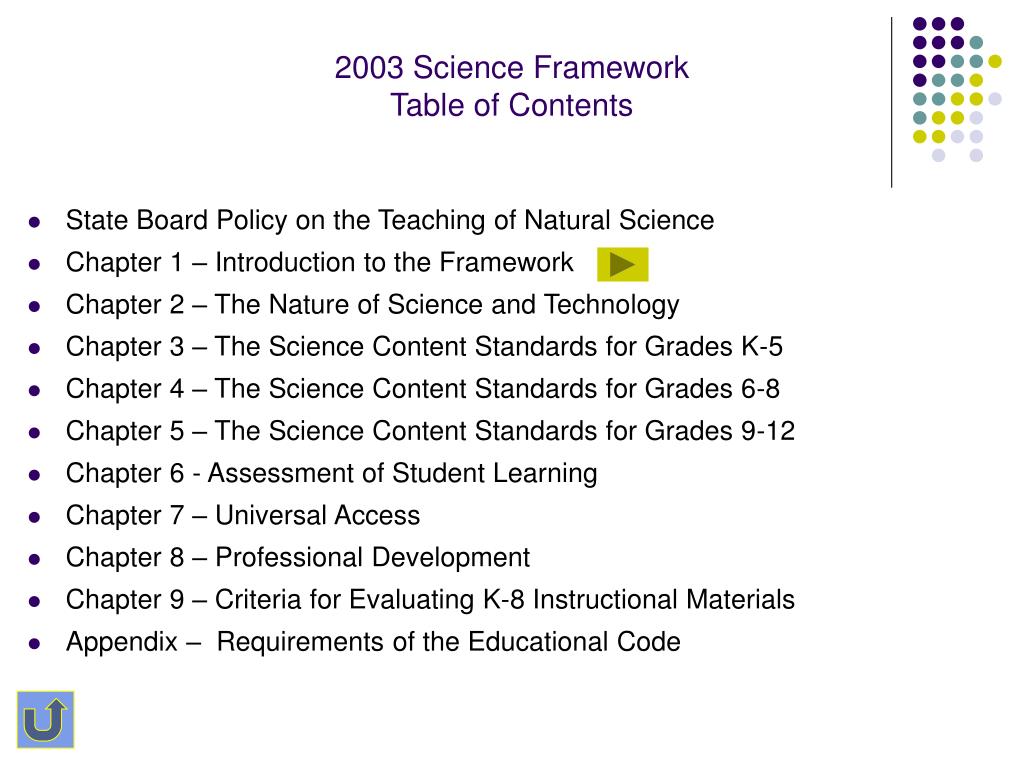Click Chapter 8 – Professional Development

[298, 558]
